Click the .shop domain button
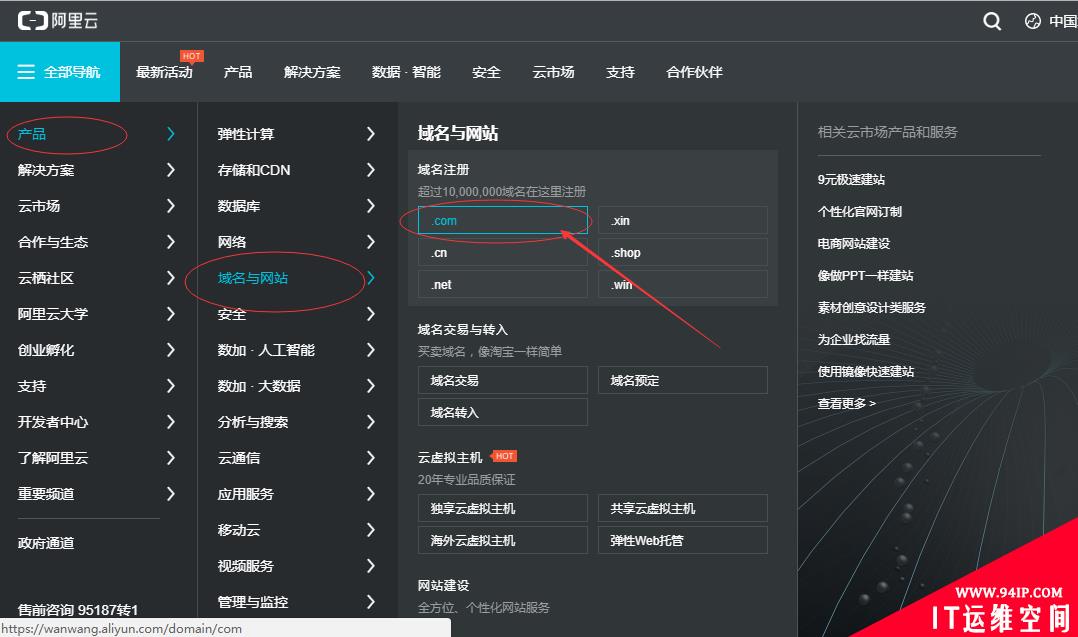Image resolution: width=1078 pixels, height=637 pixels. point(683,252)
